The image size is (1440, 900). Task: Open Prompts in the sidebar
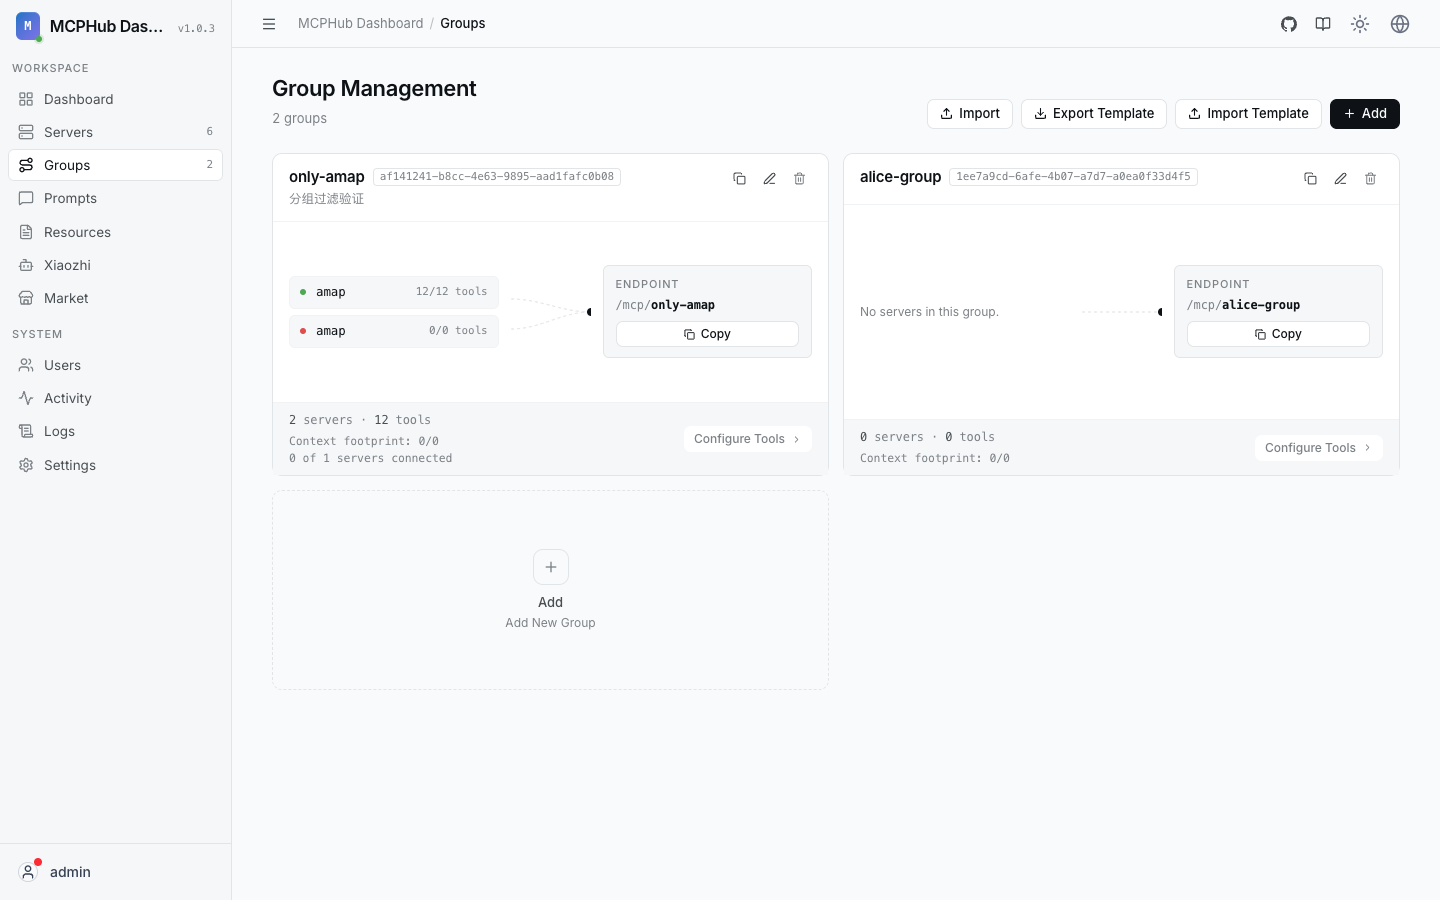pyautogui.click(x=115, y=198)
